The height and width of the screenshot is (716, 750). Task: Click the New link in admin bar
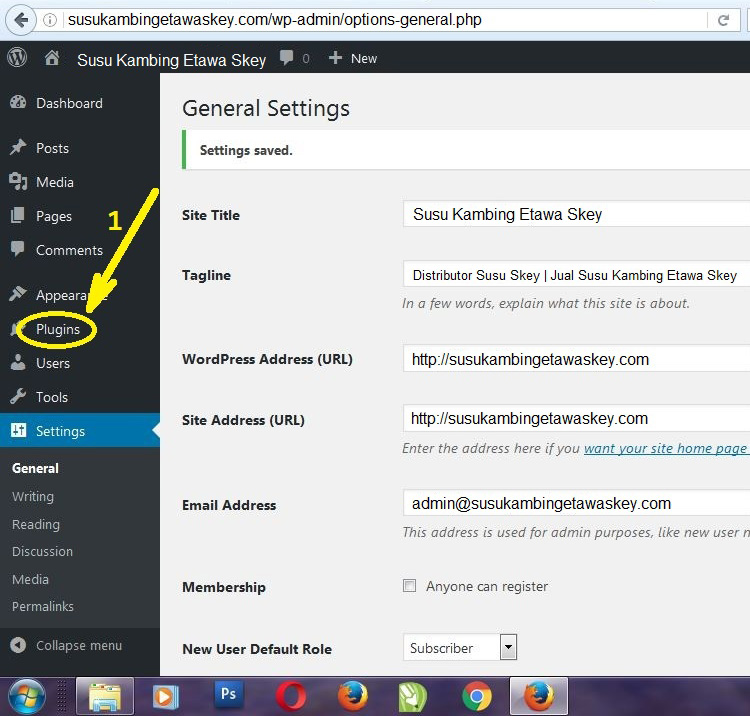point(364,58)
